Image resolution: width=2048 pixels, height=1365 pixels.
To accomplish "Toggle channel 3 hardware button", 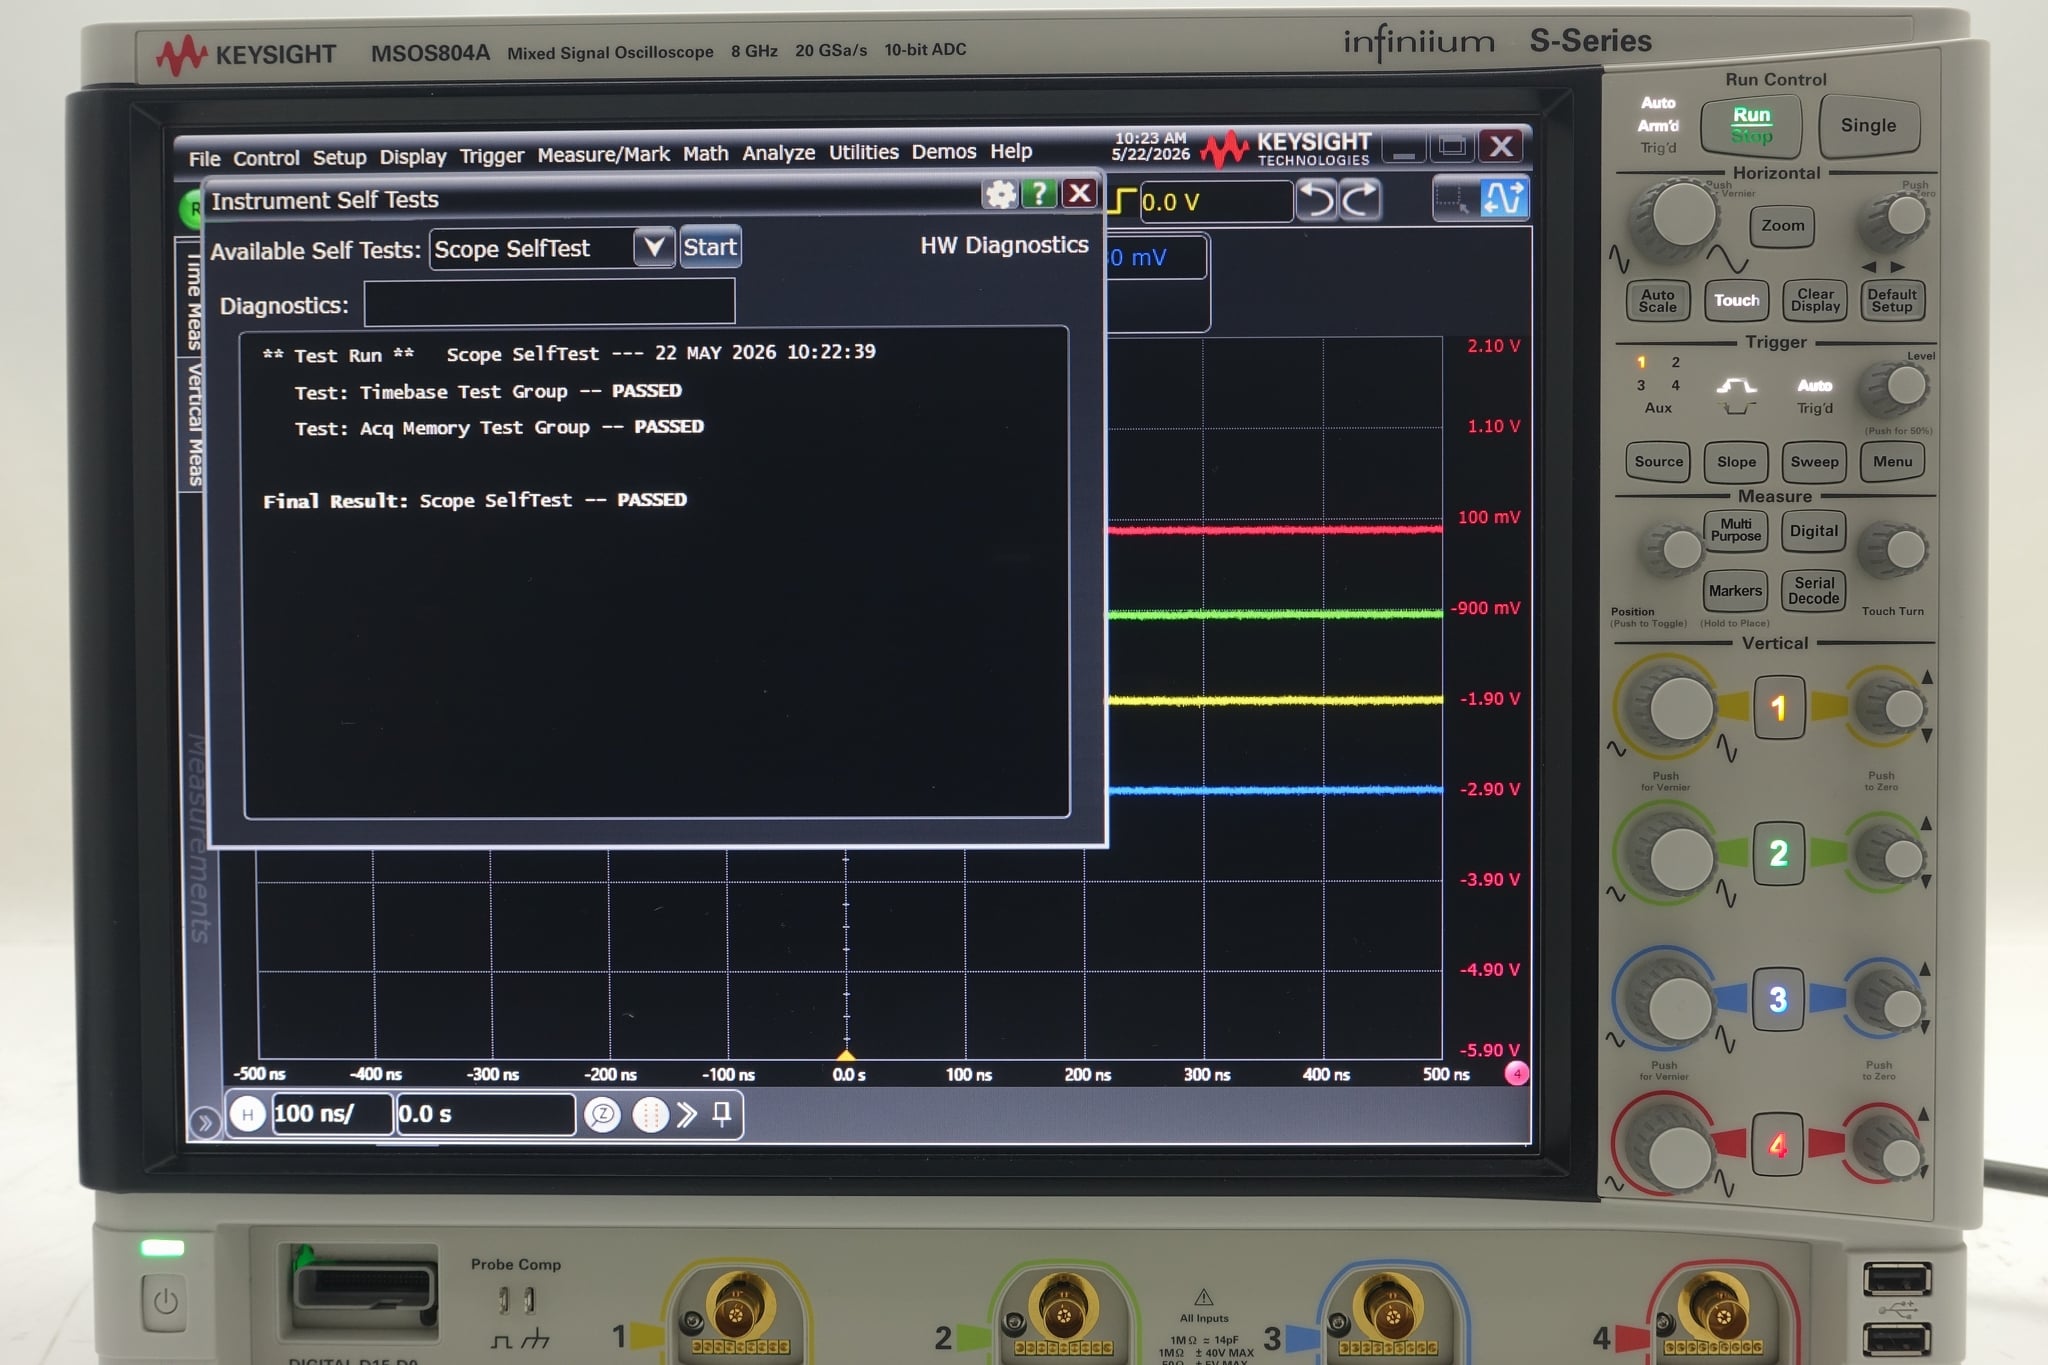I will pyautogui.click(x=1777, y=999).
